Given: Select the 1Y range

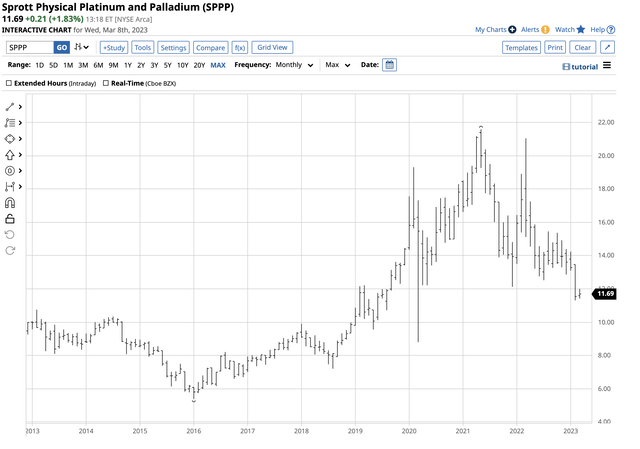Looking at the screenshot, I should pyautogui.click(x=128, y=65).
